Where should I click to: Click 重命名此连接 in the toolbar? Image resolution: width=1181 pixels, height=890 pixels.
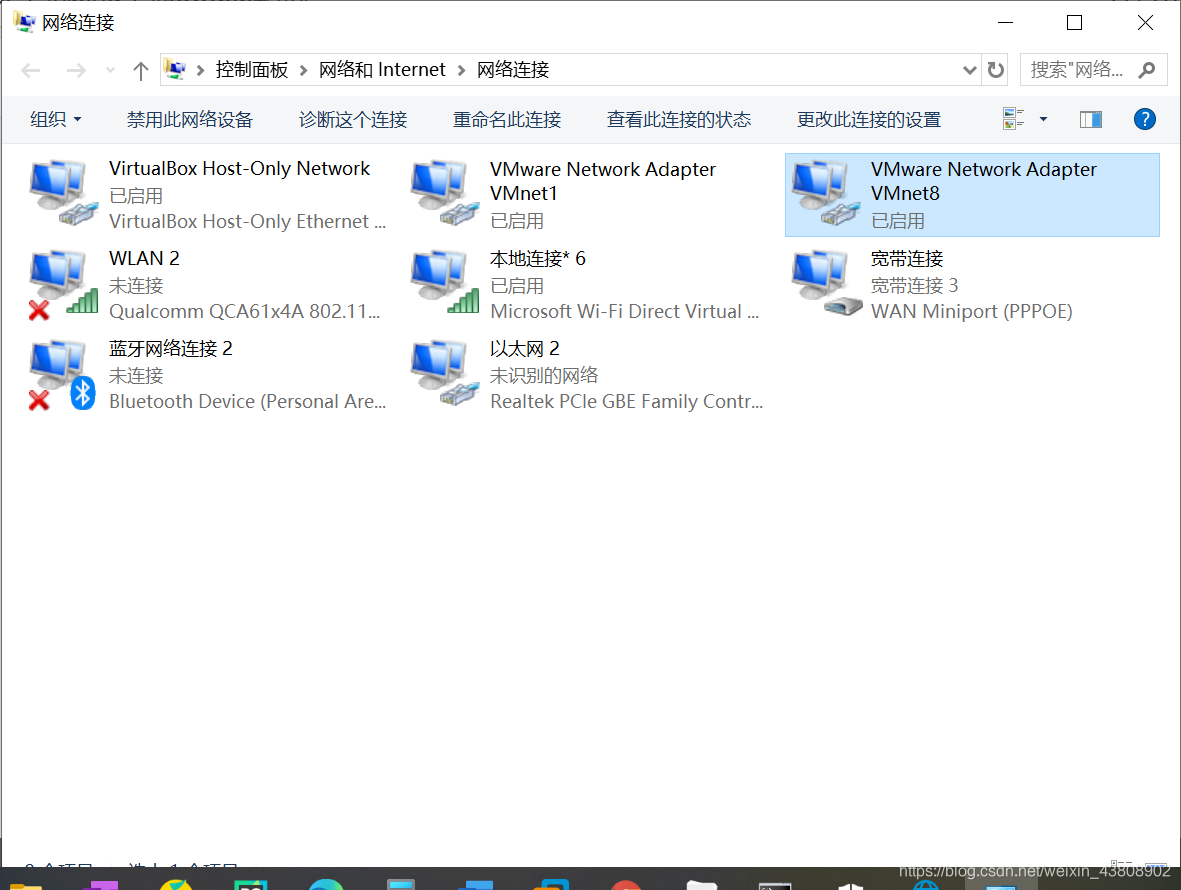tap(507, 119)
